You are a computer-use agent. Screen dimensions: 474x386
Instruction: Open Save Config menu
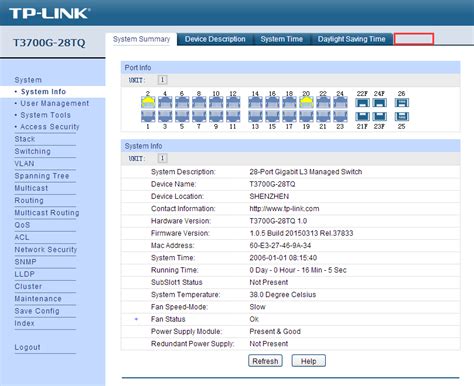(x=37, y=311)
